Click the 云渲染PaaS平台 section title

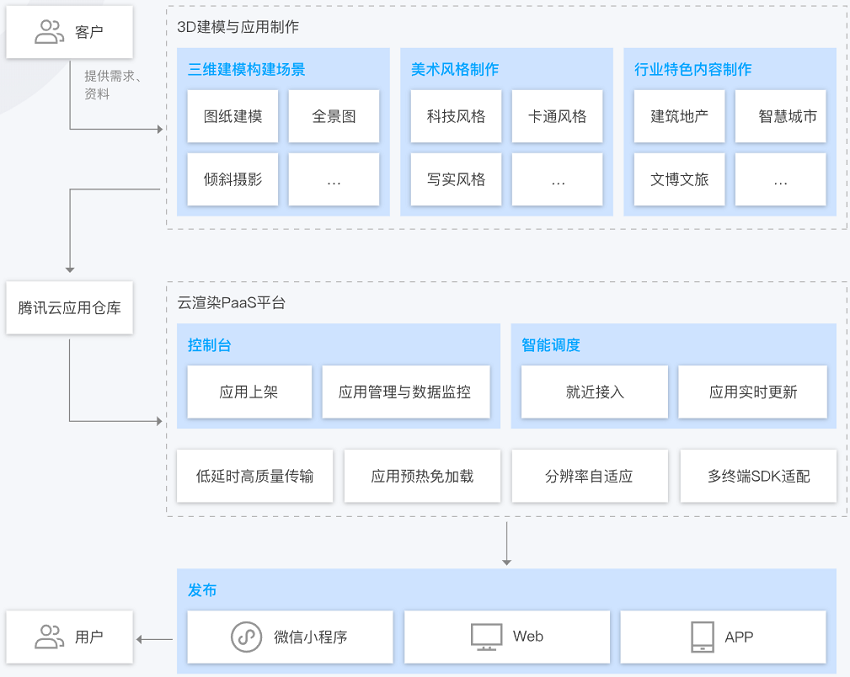coord(231,302)
